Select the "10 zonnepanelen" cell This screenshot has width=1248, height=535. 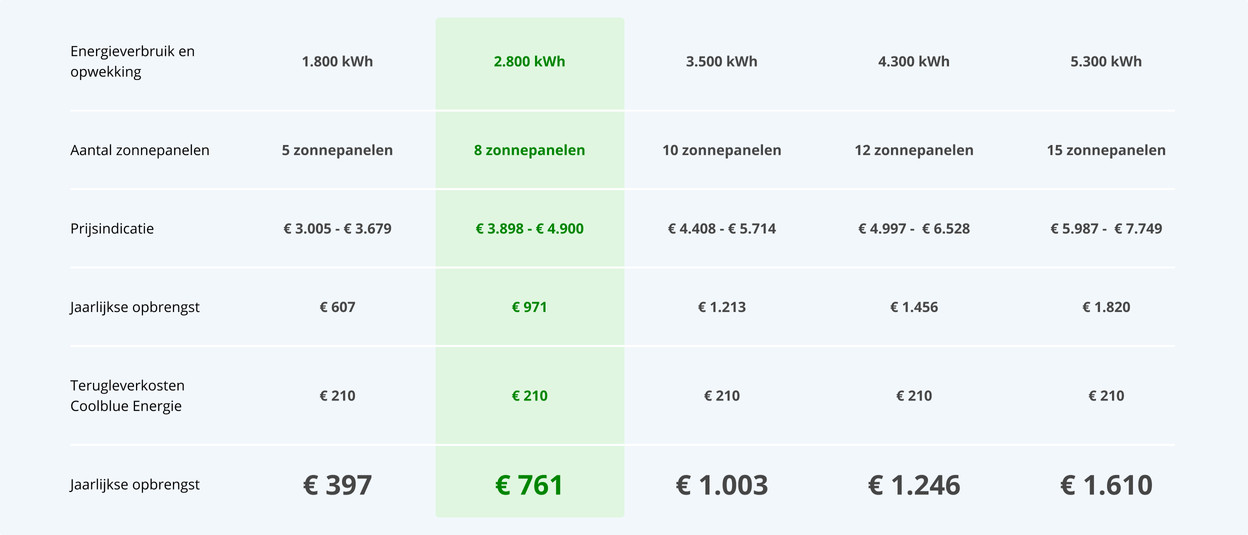coord(721,150)
